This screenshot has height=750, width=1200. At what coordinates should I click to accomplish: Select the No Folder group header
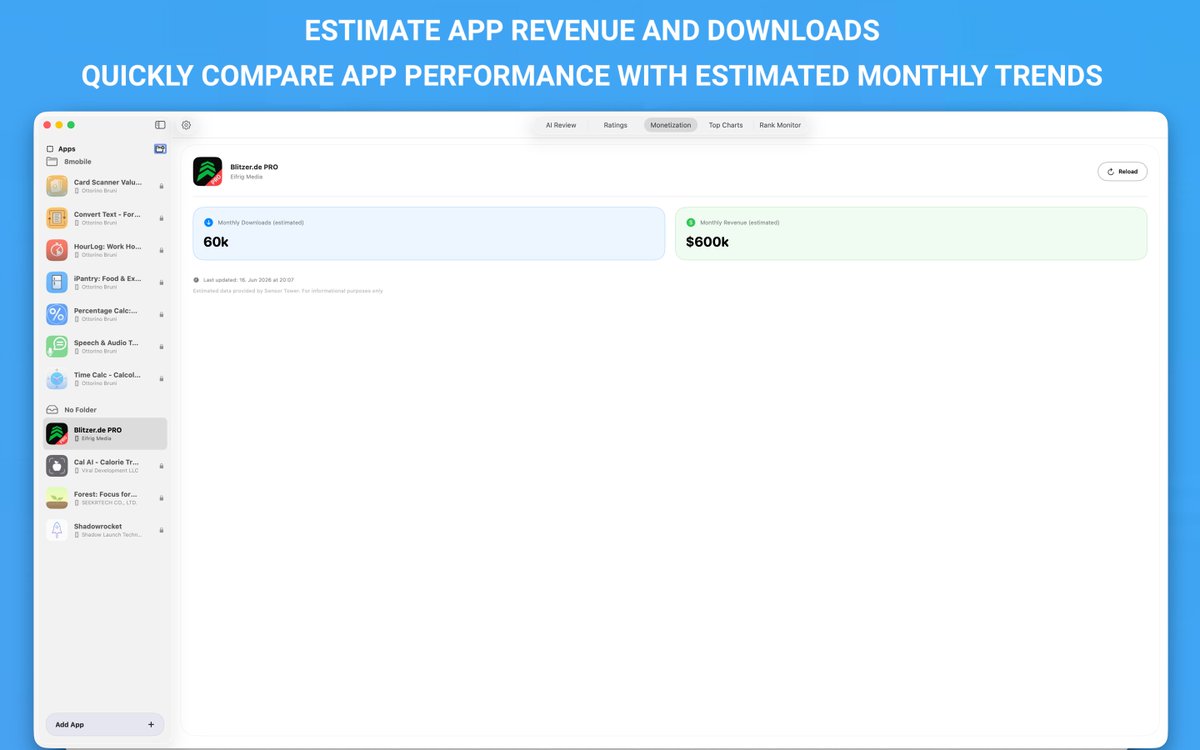pyautogui.click(x=105, y=410)
